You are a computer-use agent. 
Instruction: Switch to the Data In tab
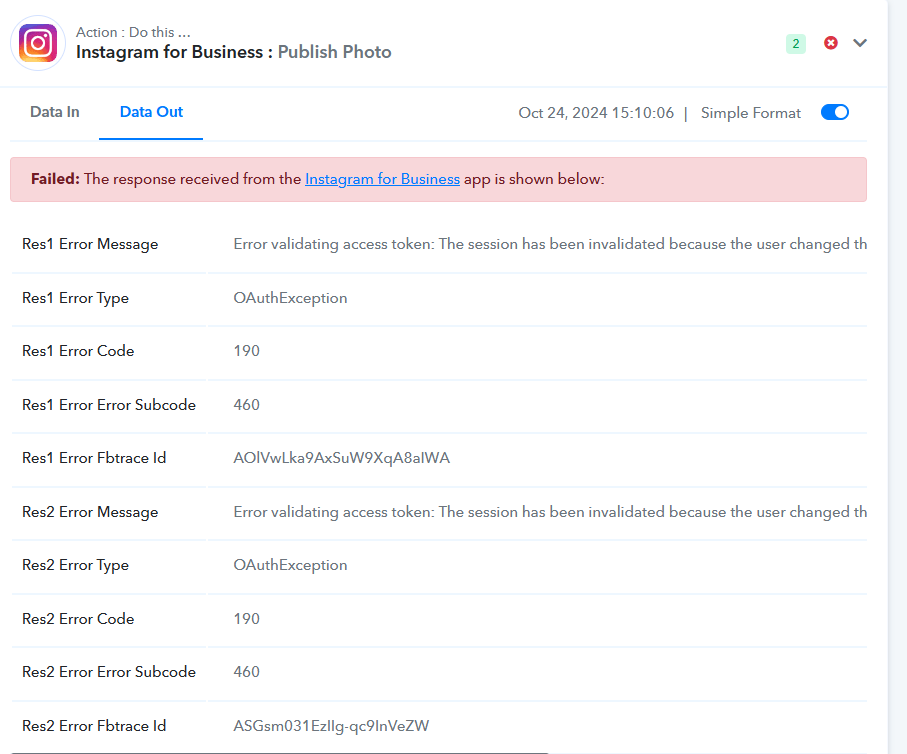[55, 112]
